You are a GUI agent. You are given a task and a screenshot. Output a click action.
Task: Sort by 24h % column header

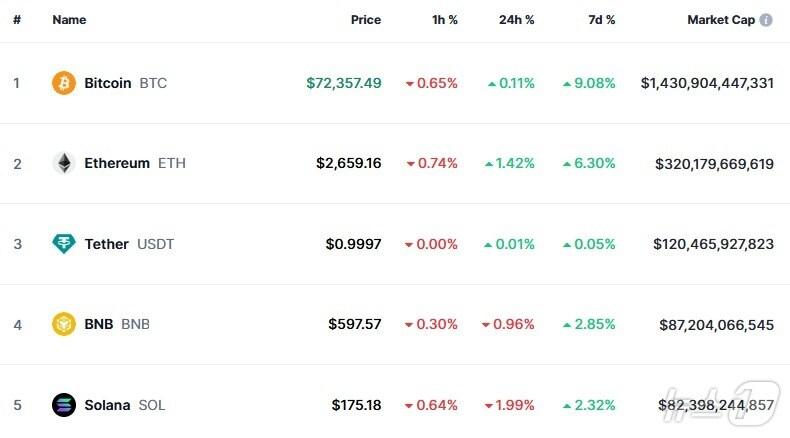click(516, 20)
